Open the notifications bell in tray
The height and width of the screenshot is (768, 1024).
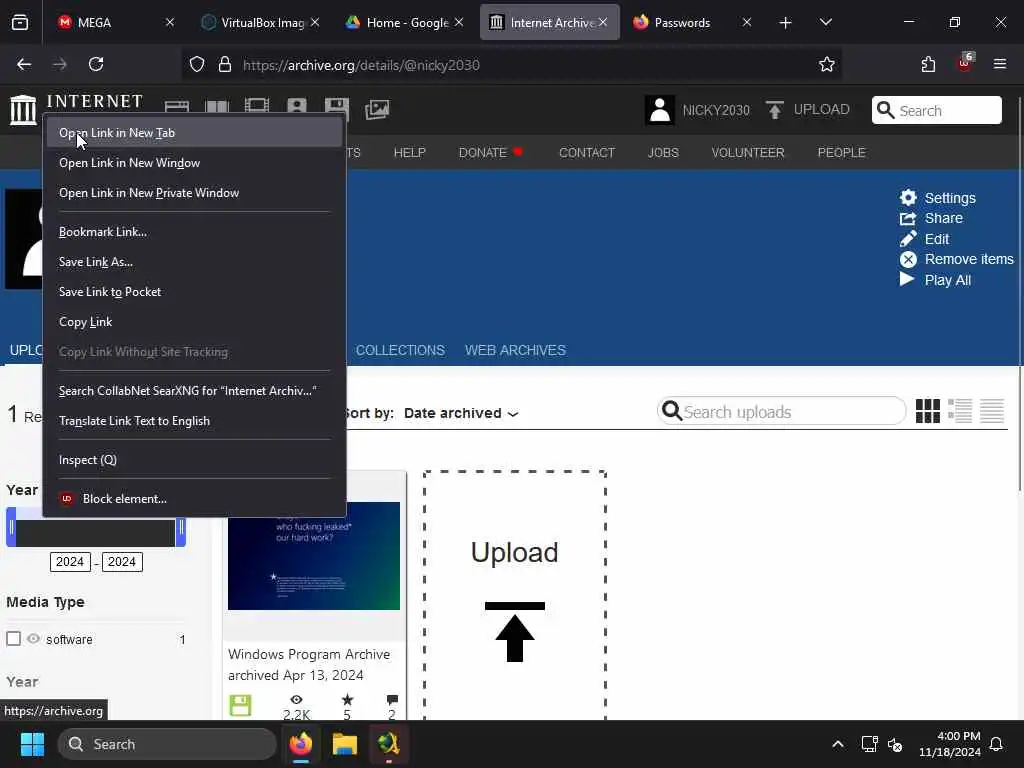pos(996,744)
